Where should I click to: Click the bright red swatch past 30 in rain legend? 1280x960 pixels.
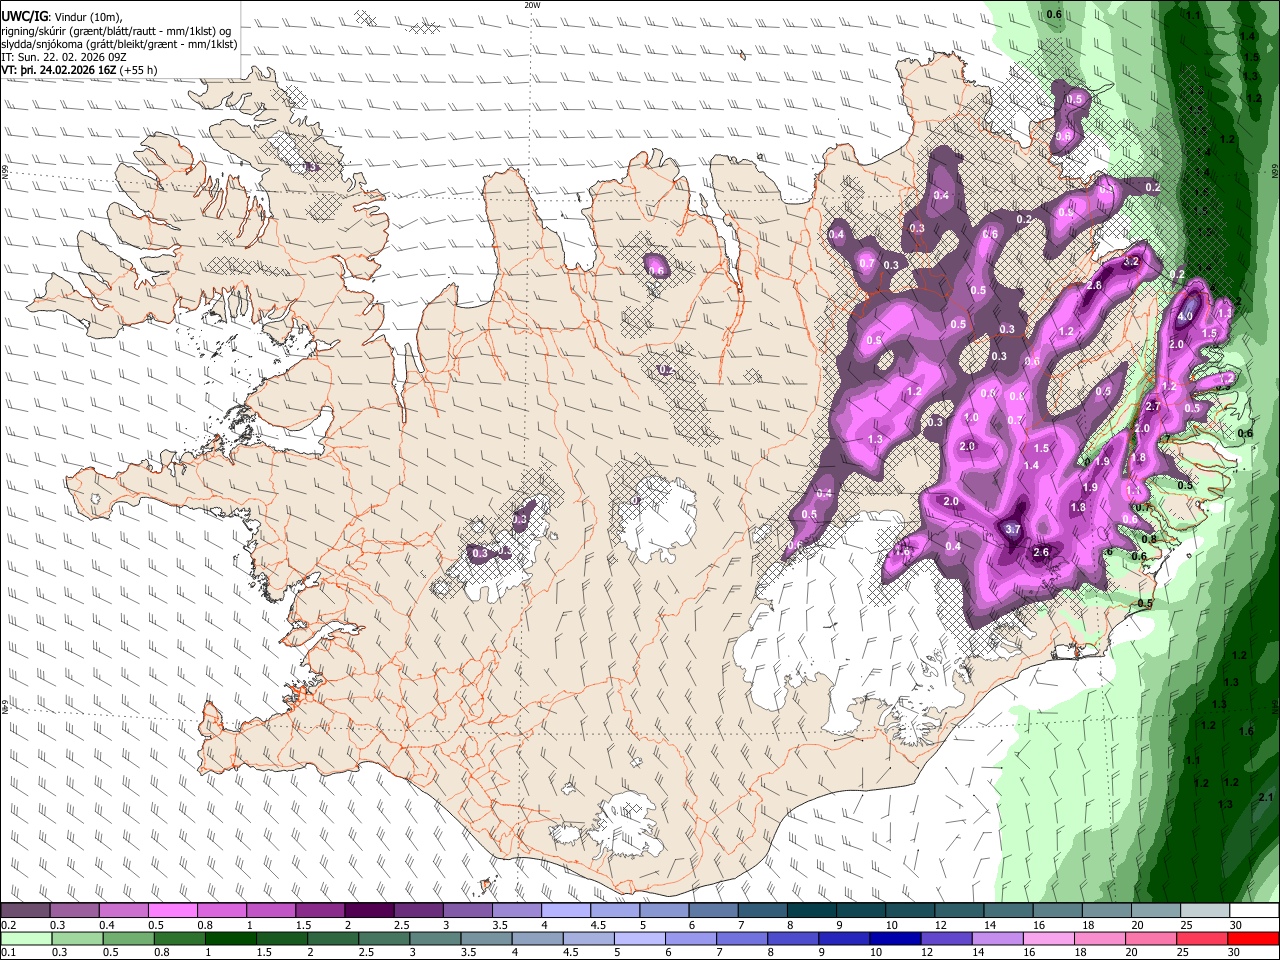click(x=1254, y=938)
